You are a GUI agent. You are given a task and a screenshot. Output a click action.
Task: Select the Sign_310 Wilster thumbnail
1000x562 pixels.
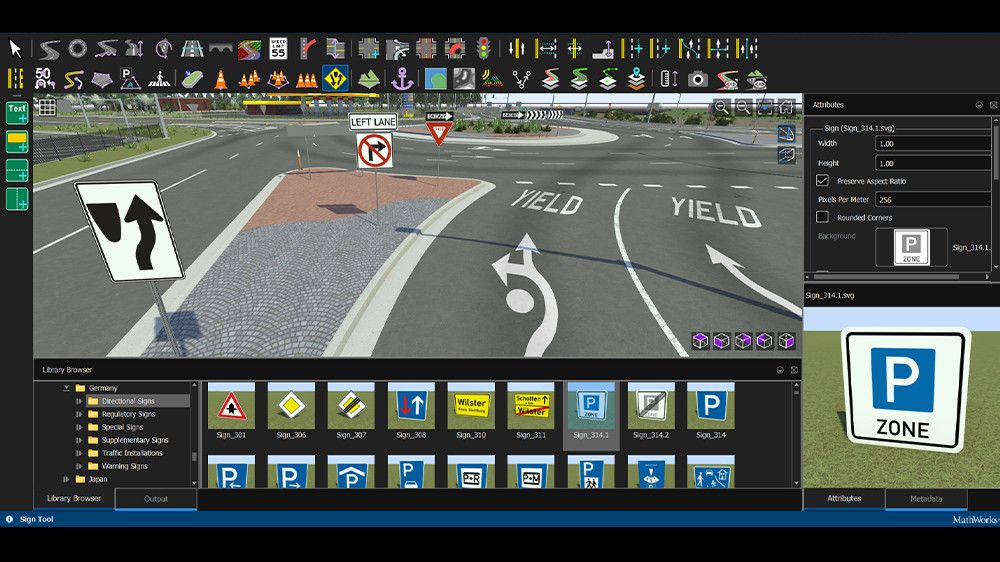(x=471, y=405)
